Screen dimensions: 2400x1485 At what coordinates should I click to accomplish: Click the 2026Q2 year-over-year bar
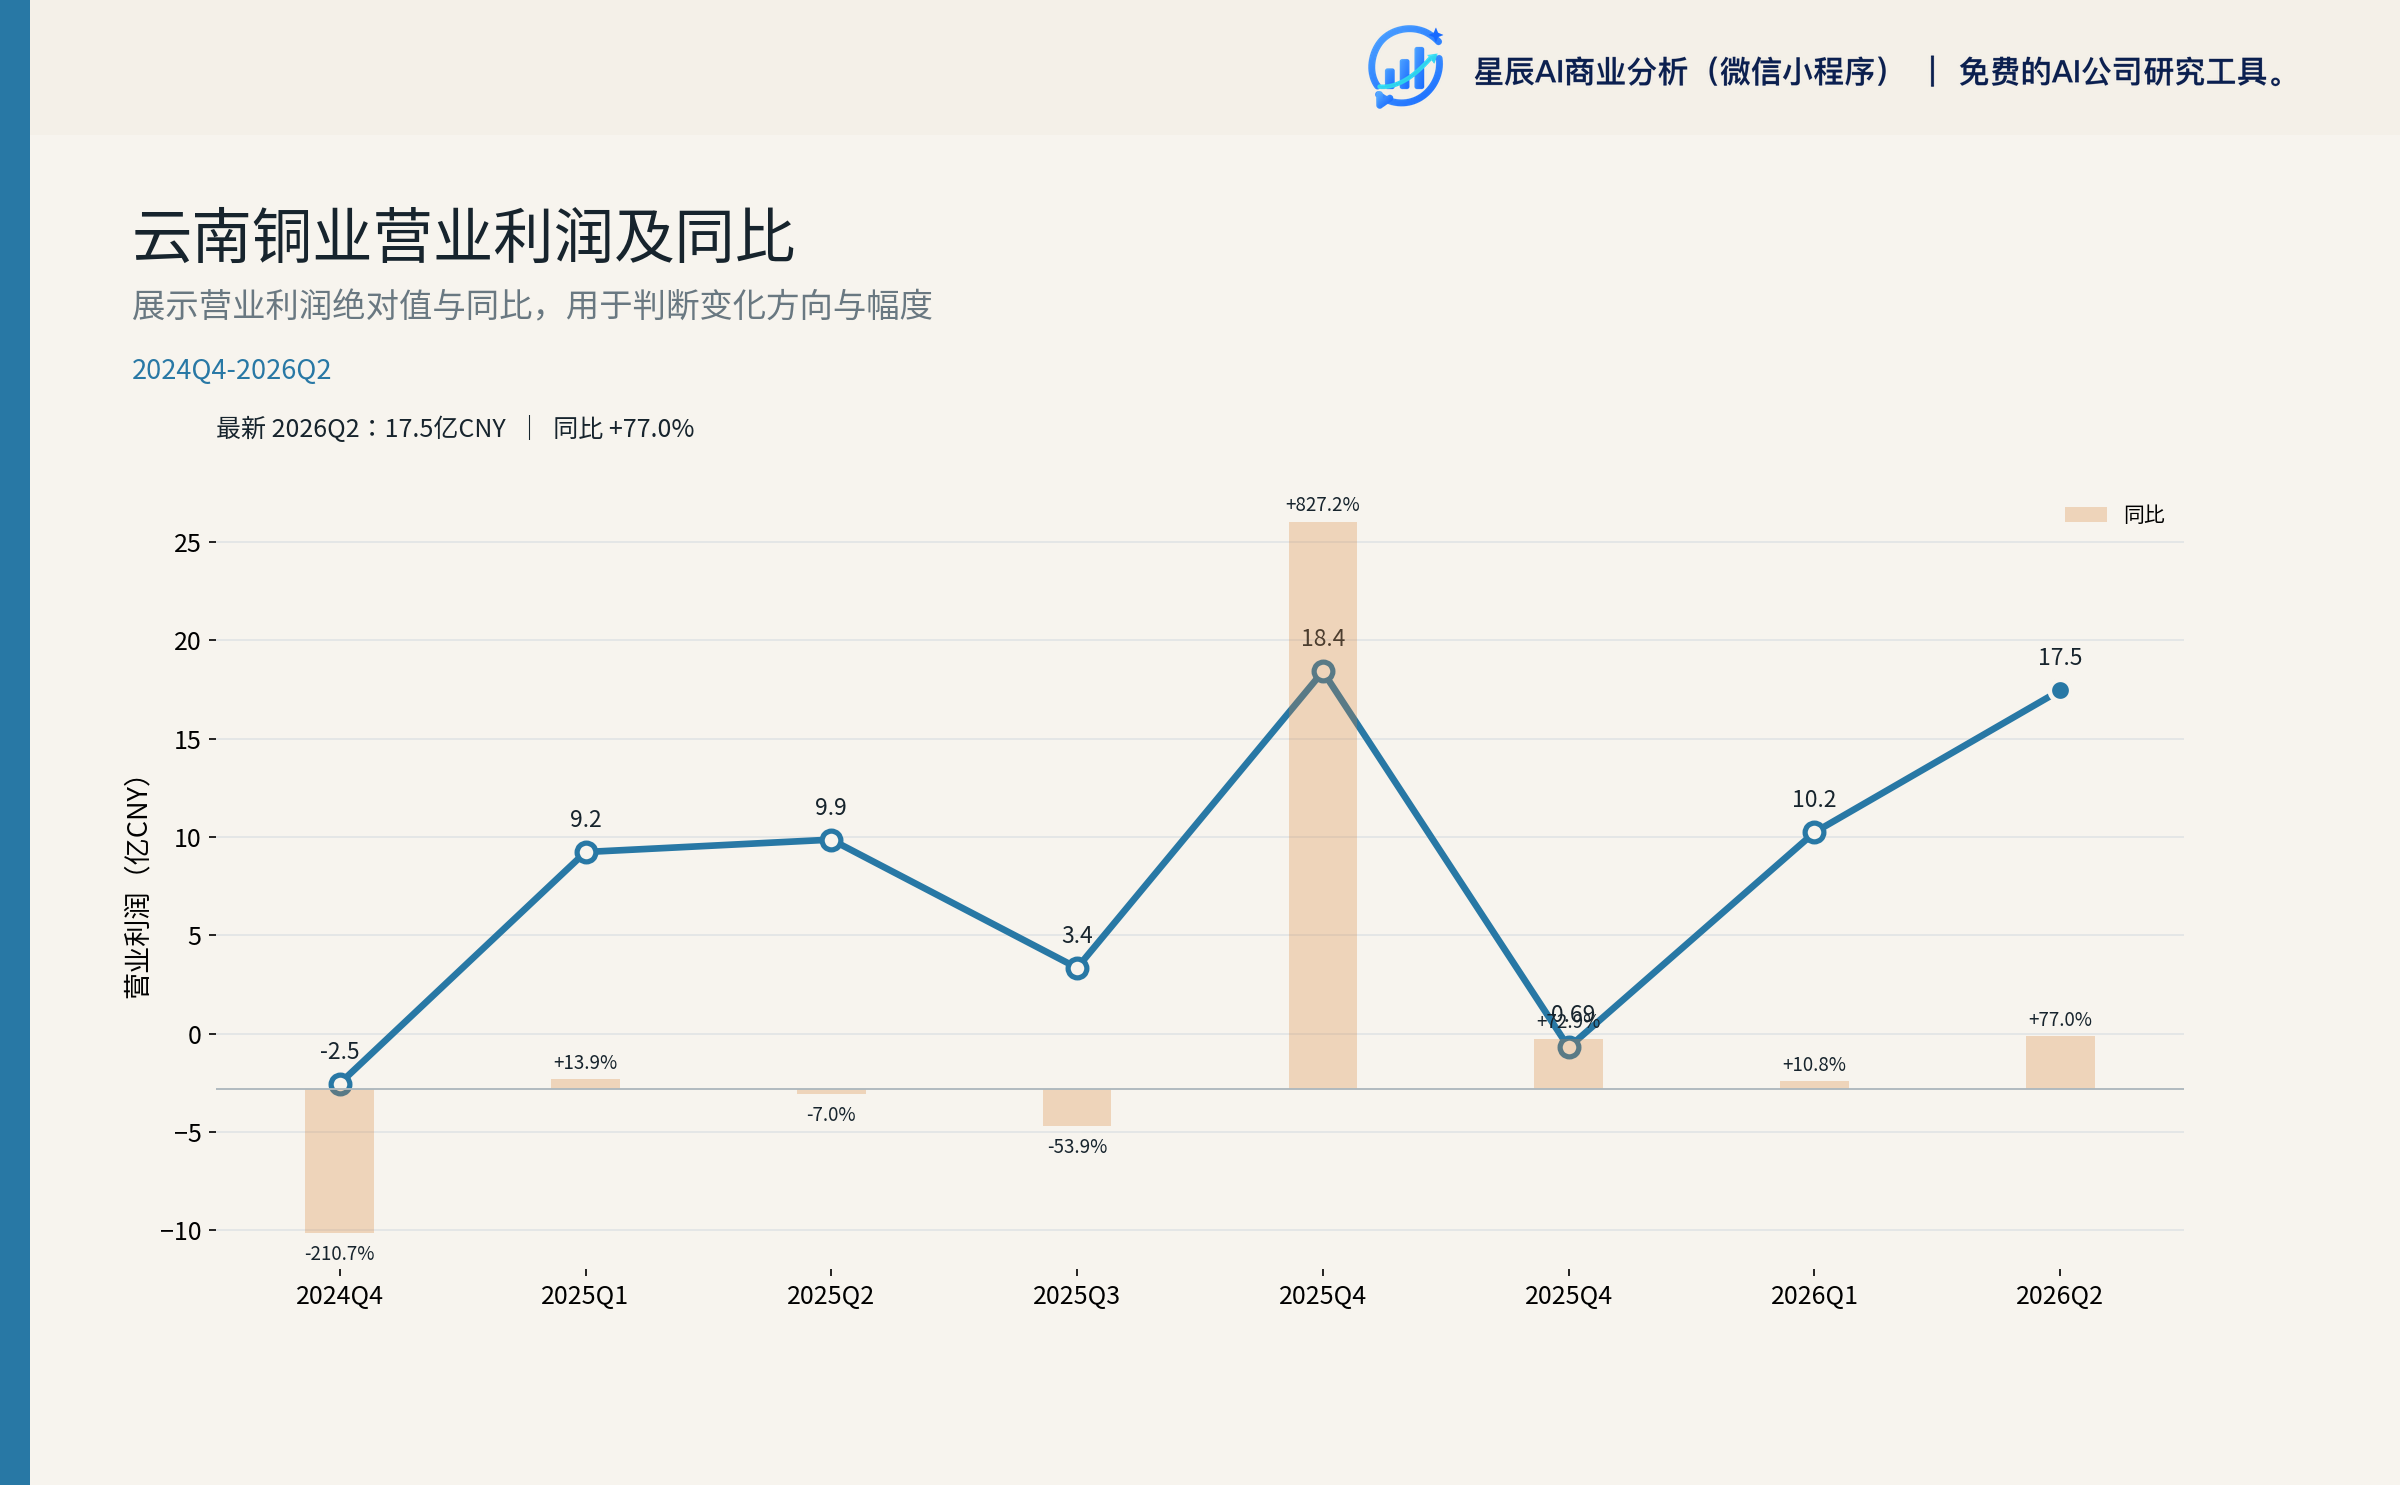coord(2060,1062)
